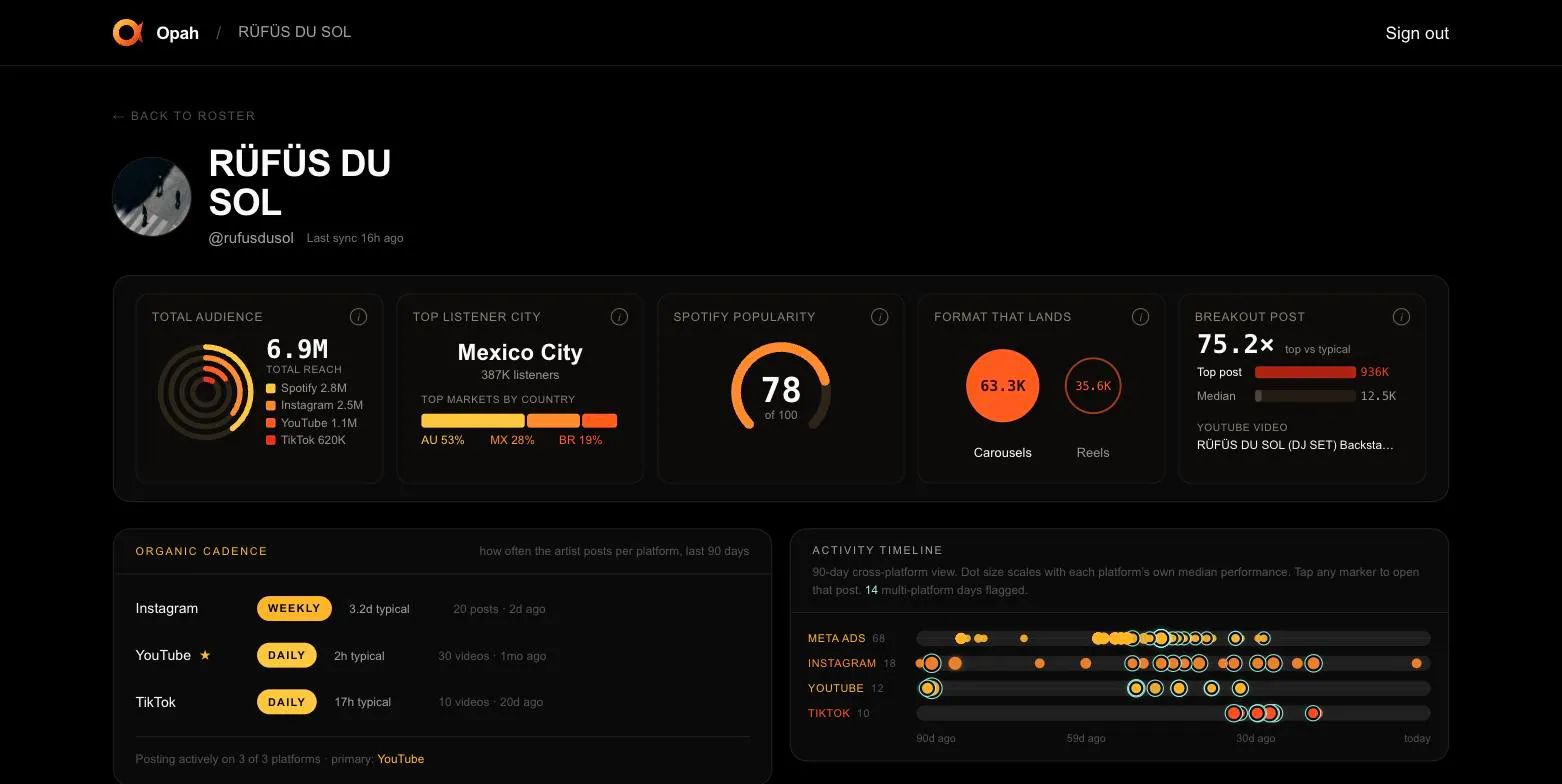1562x784 pixels.
Task: Click the Mexico City heading
Action: (x=520, y=352)
